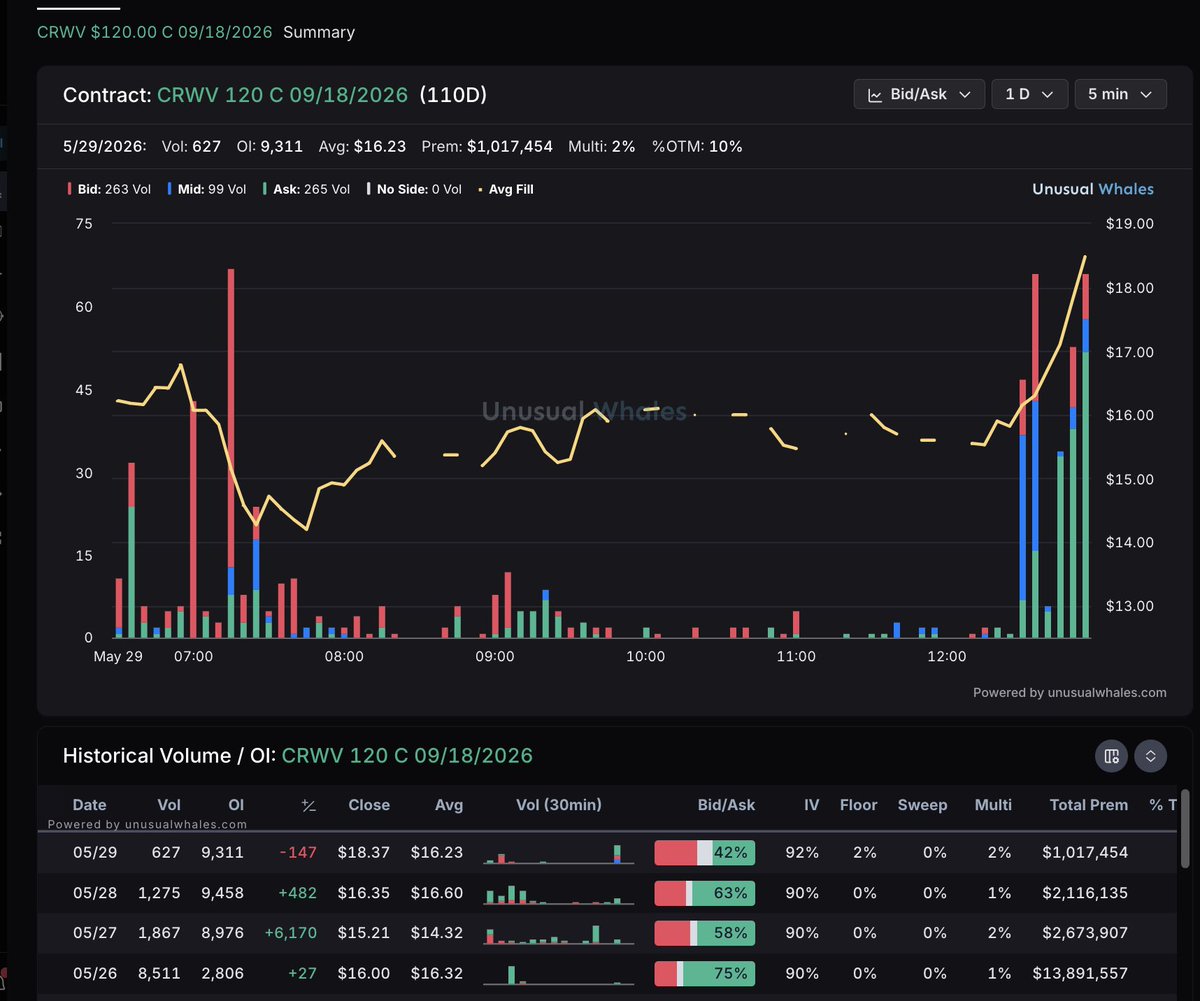The height and width of the screenshot is (1001, 1200).
Task: Click the 30min volume sparkline for 05/29
Action: click(559, 853)
